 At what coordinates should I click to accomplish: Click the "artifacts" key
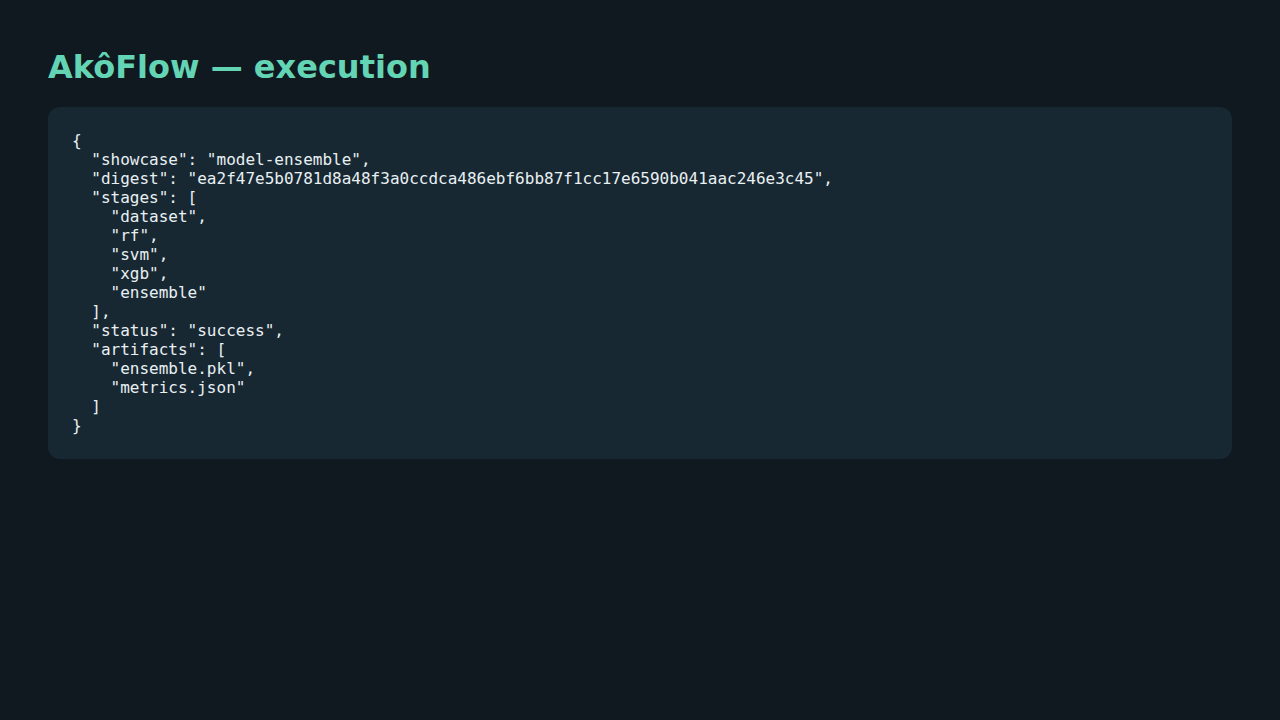(x=144, y=350)
